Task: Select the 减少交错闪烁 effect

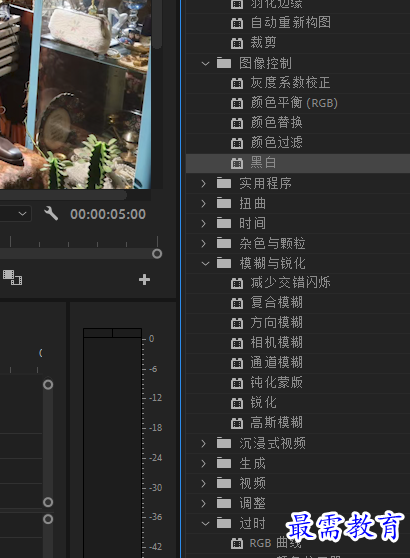Action: (x=290, y=283)
